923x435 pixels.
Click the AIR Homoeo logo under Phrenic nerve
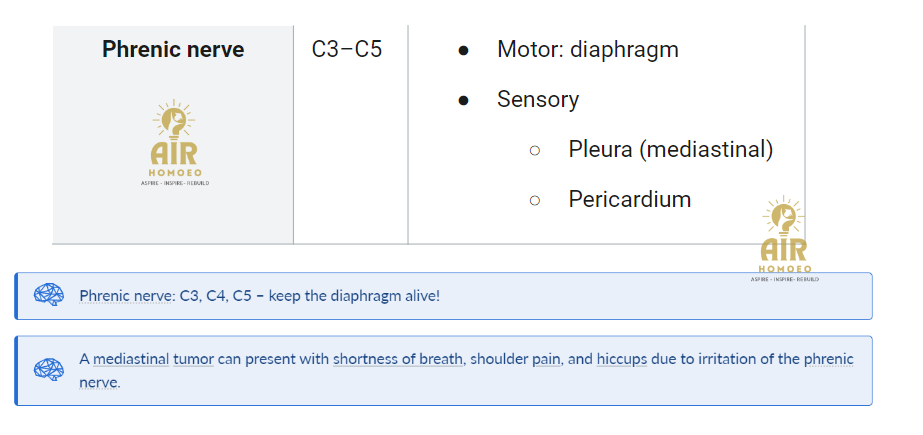(174, 143)
